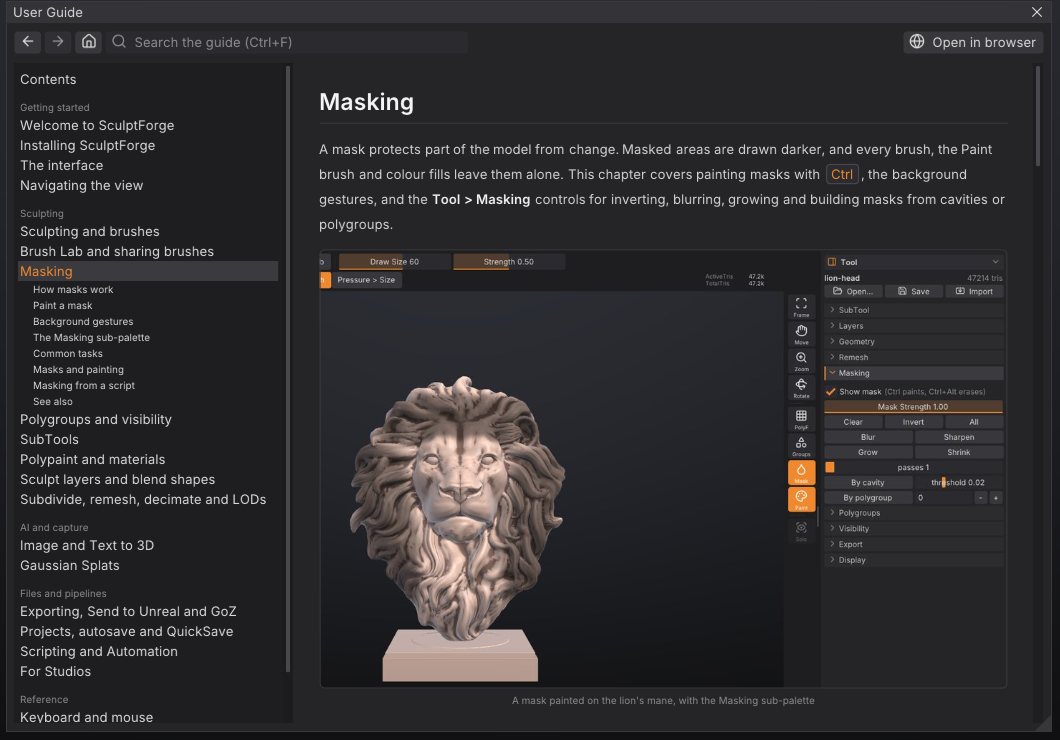Image resolution: width=1060 pixels, height=740 pixels.
Task: Click the Layers expander in the screenshot
Action: click(x=913, y=326)
